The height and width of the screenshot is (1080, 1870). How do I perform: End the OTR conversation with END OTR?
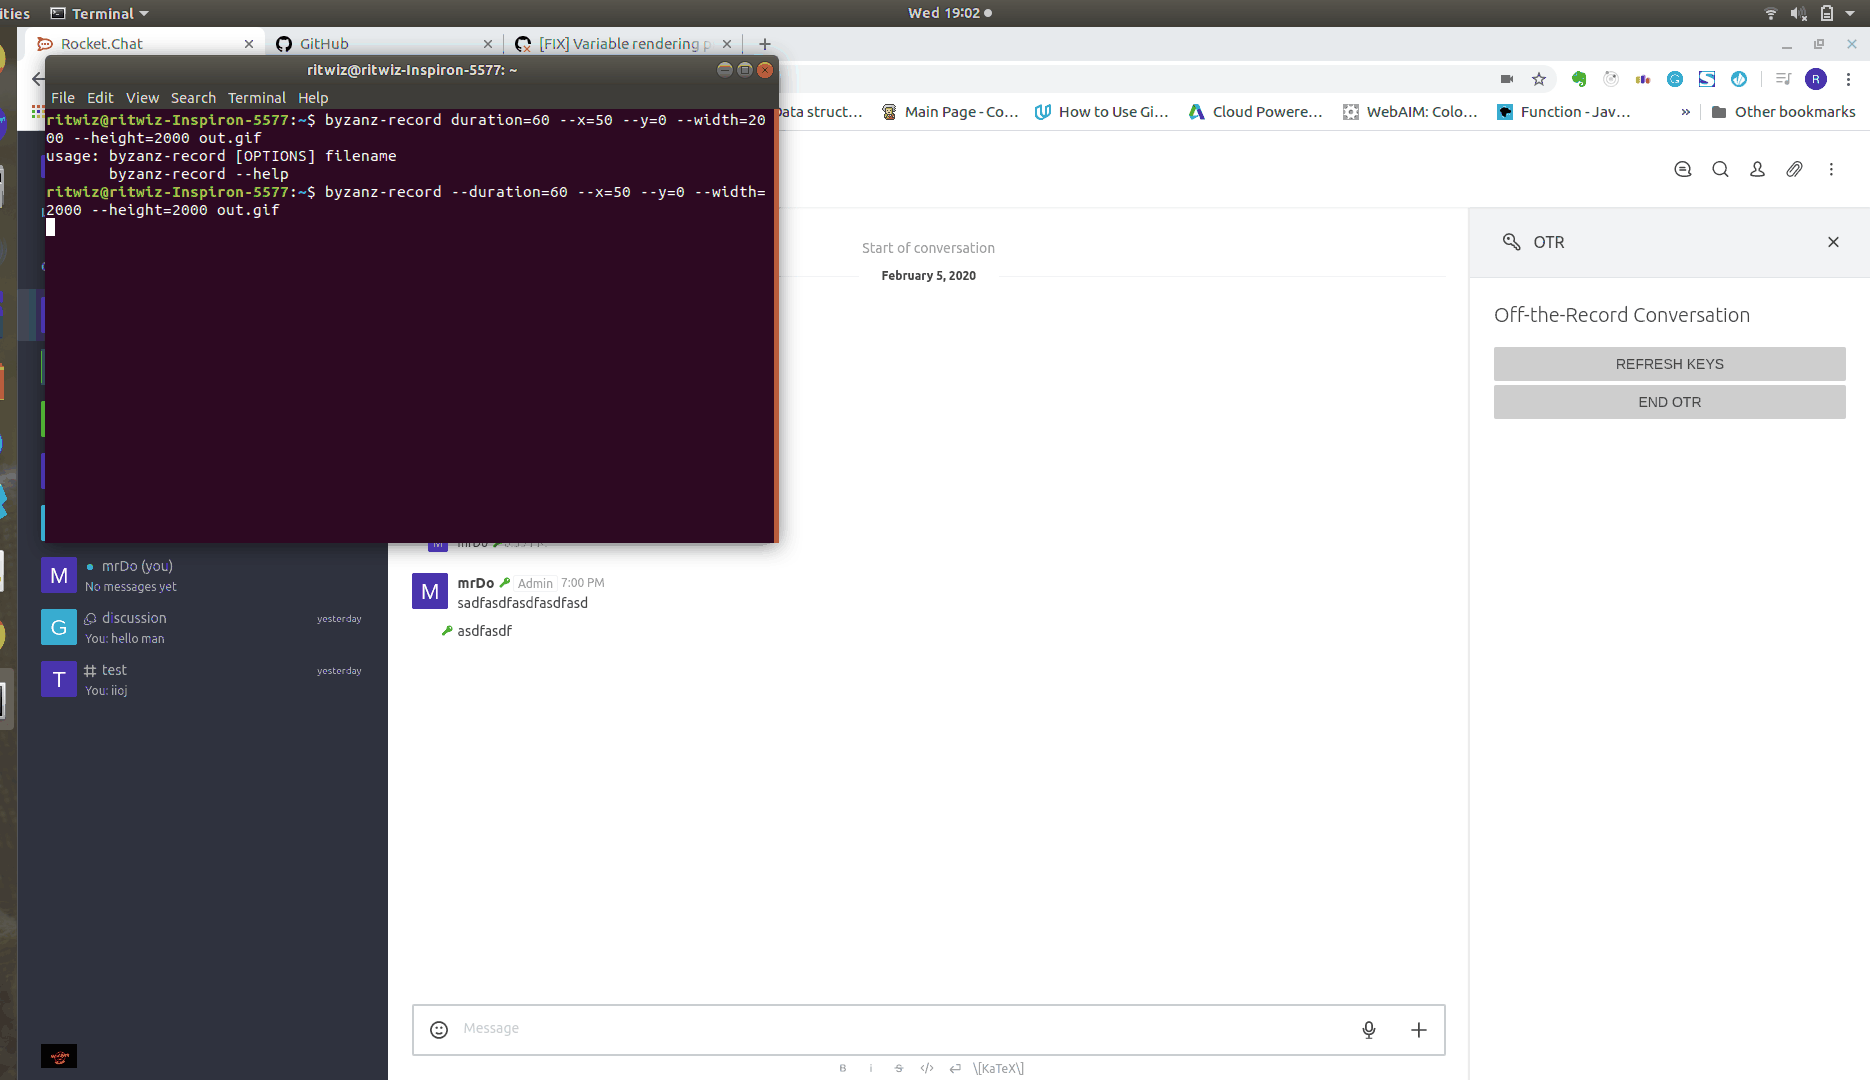coord(1669,402)
